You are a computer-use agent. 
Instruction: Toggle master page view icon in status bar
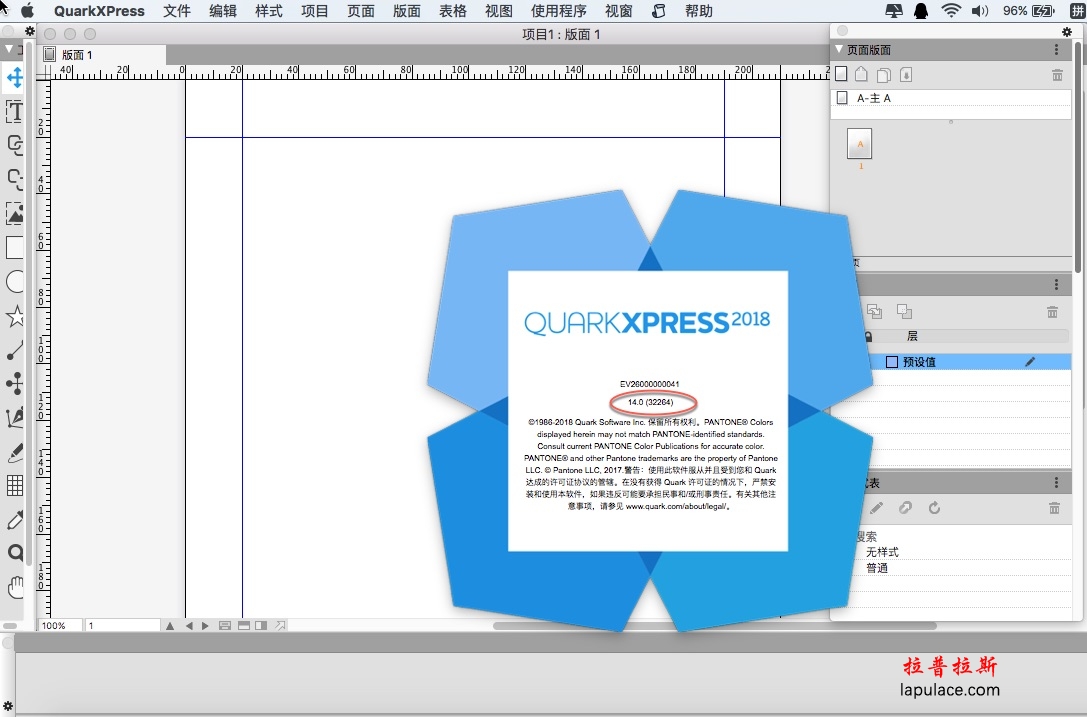click(225, 625)
